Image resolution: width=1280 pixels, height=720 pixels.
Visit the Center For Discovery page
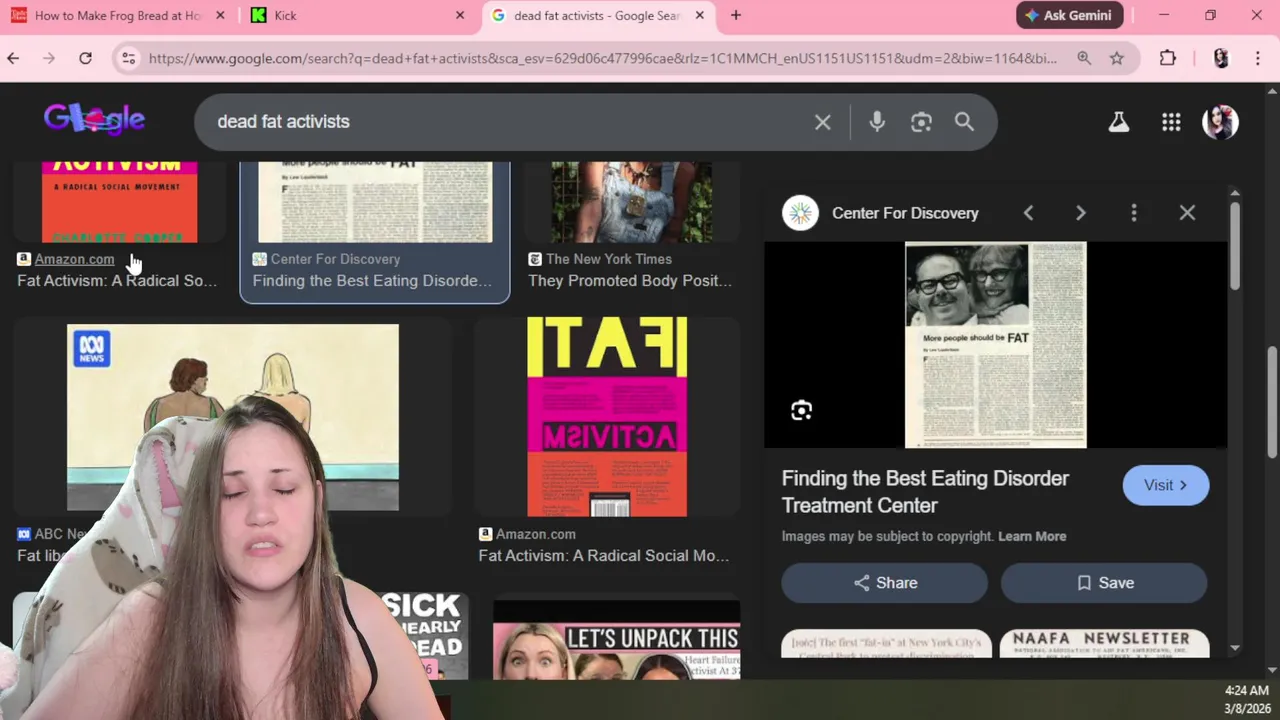[x=1166, y=485]
